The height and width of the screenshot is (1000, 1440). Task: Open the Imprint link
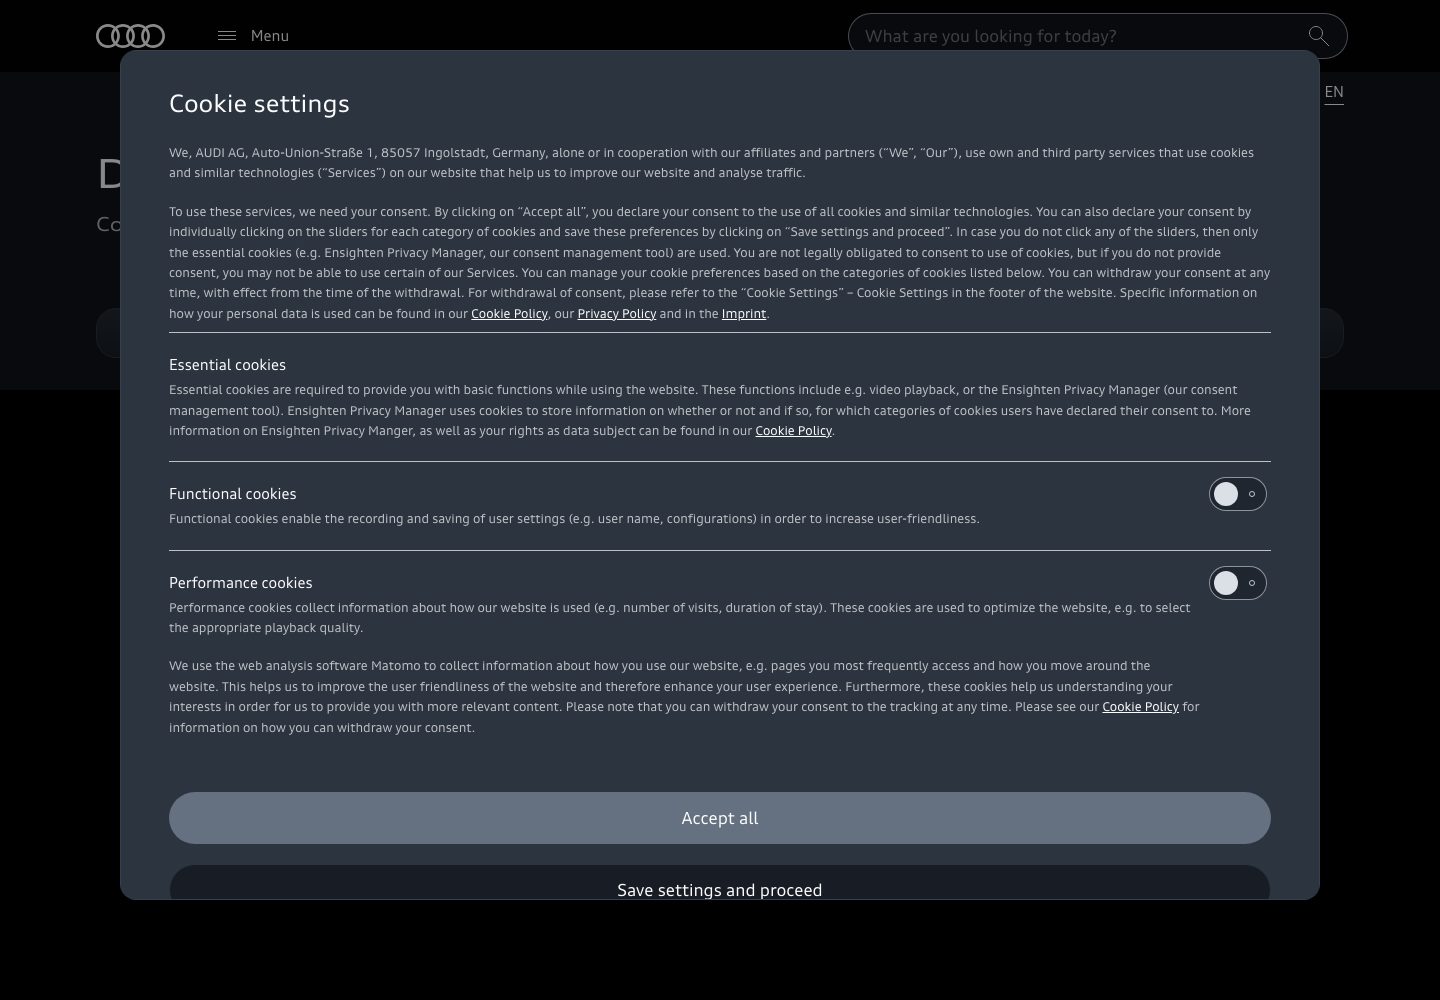(744, 314)
